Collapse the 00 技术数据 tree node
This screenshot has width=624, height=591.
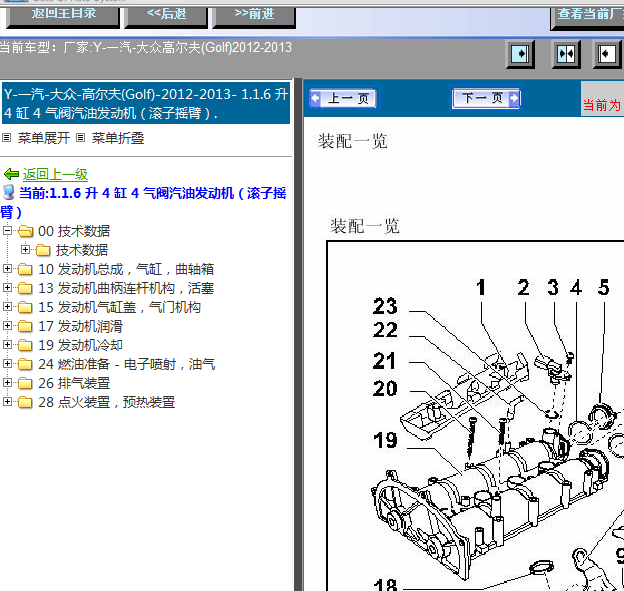pos(7,230)
